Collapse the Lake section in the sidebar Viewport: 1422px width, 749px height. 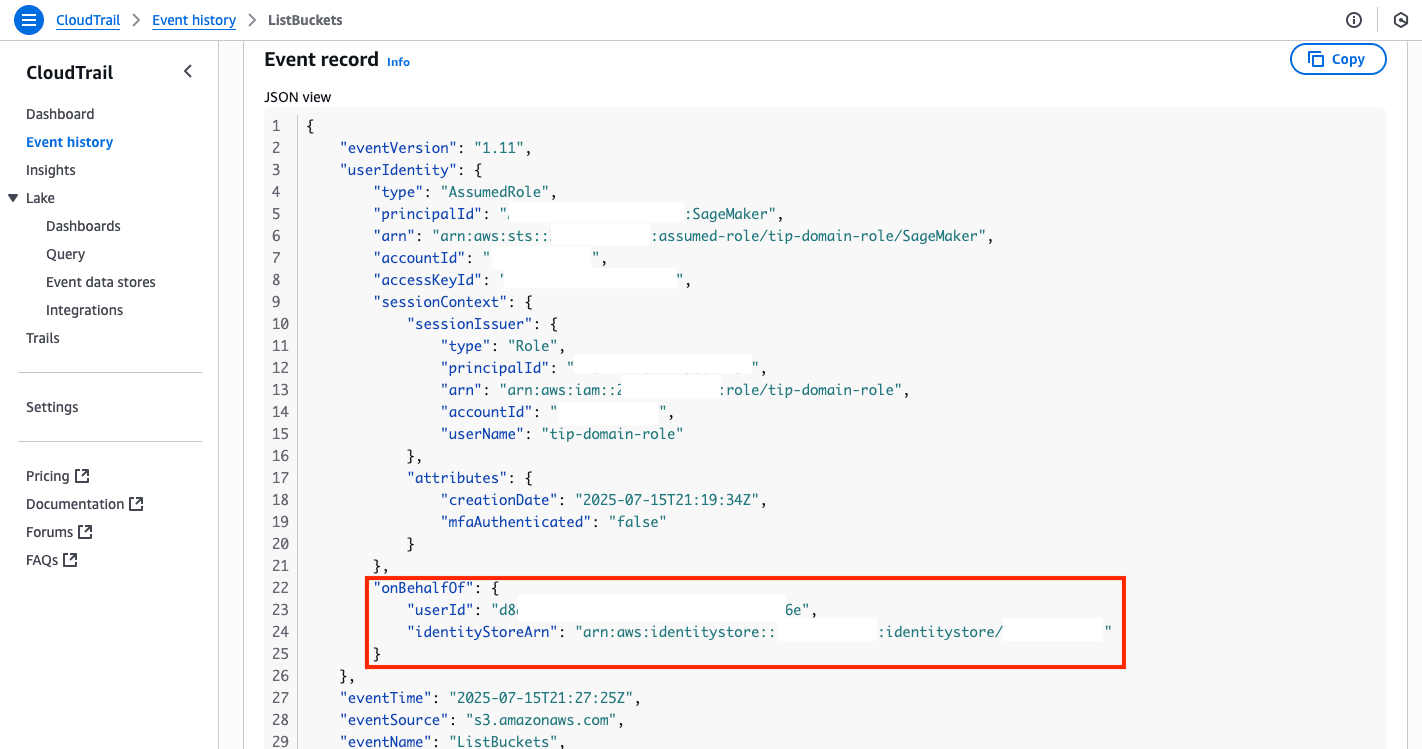click(x=14, y=197)
